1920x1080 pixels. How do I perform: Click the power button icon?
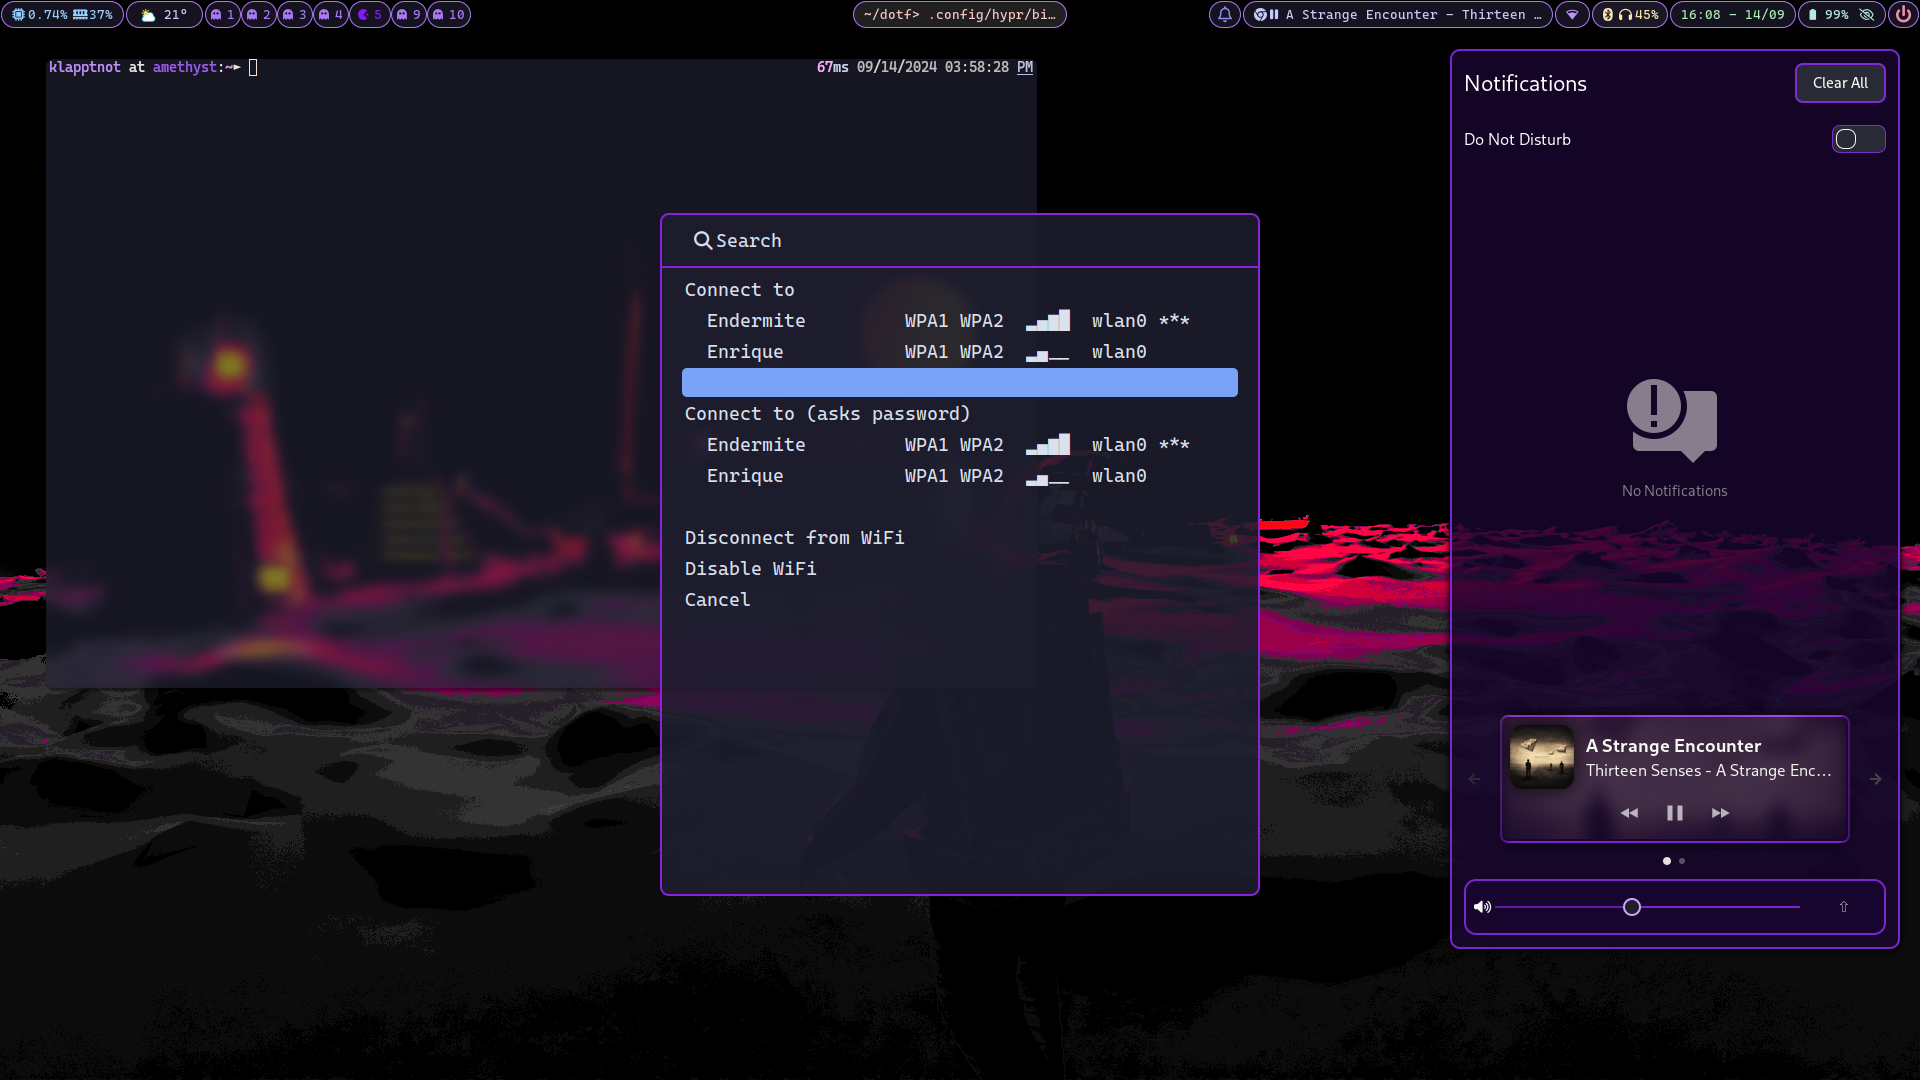click(x=1903, y=15)
